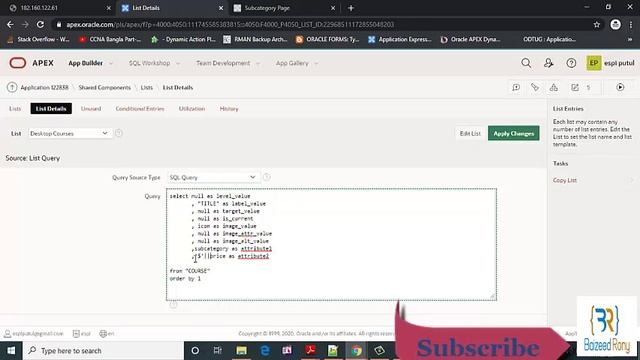
Task: Click Windows search box
Action: pos(103,351)
